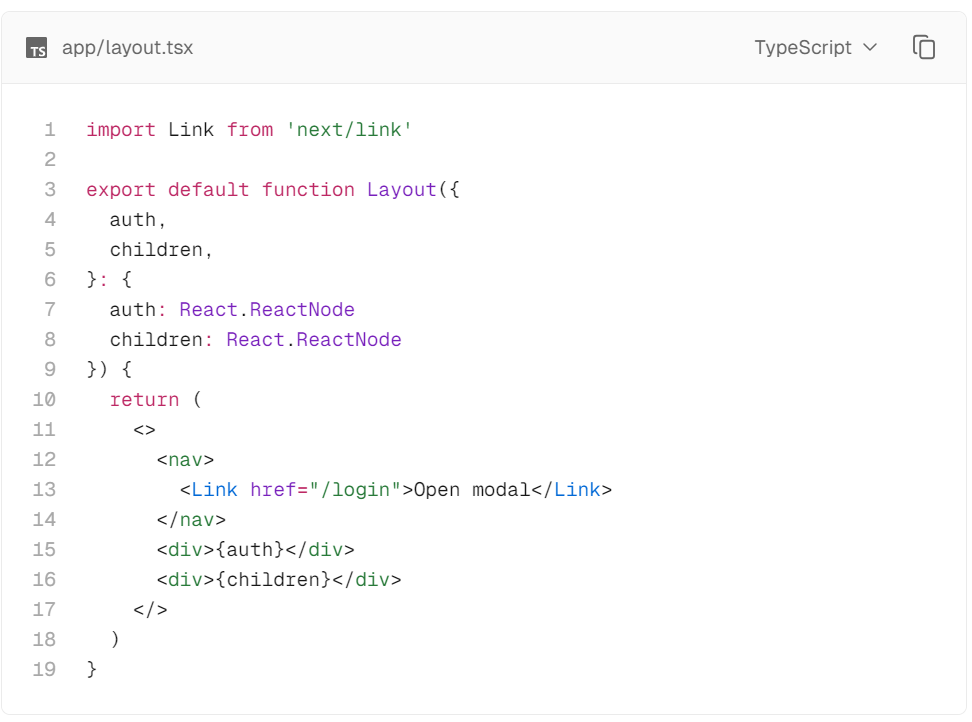Screen dimensions: 972x722
Task: Copy the code with the copy icon
Action: [x=923, y=48]
